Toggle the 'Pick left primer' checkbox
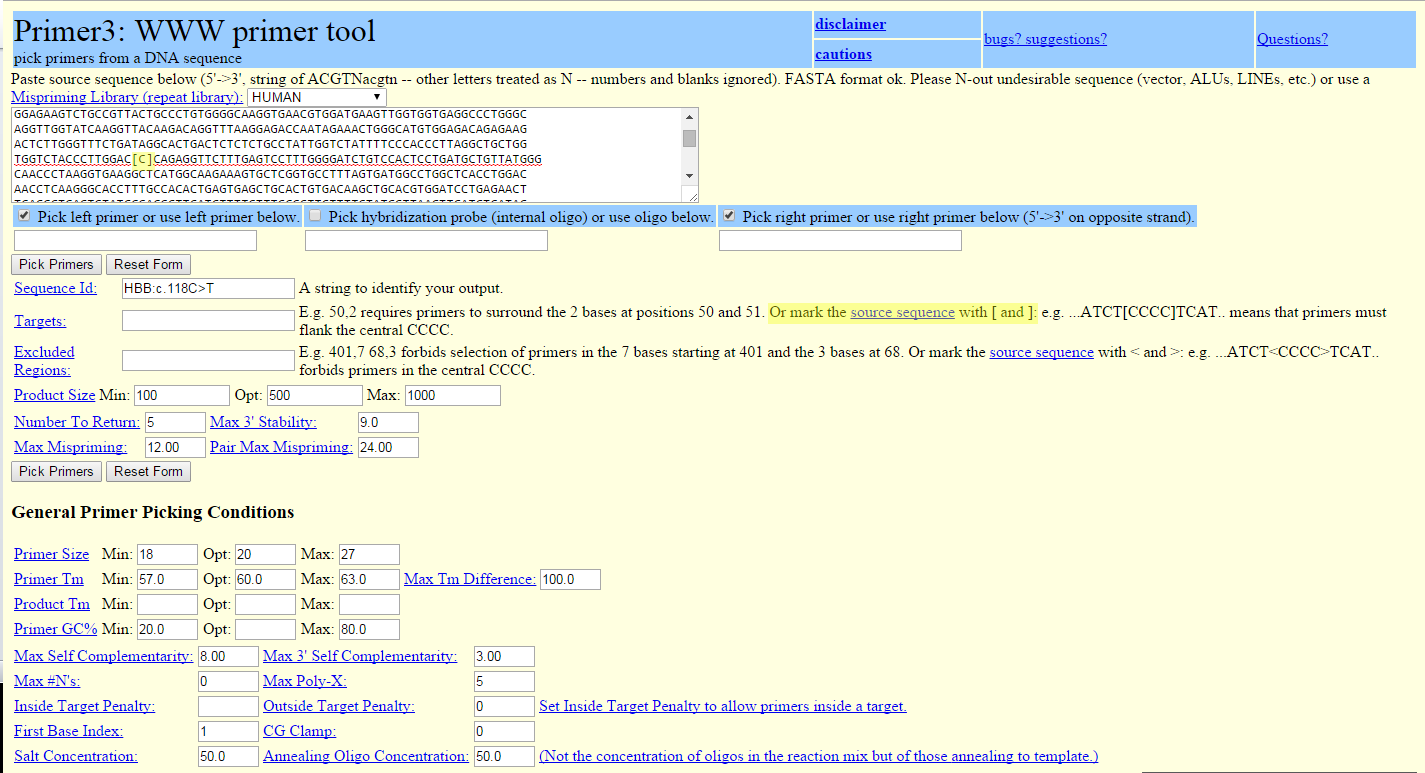The width and height of the screenshot is (1425, 773). [x=24, y=216]
